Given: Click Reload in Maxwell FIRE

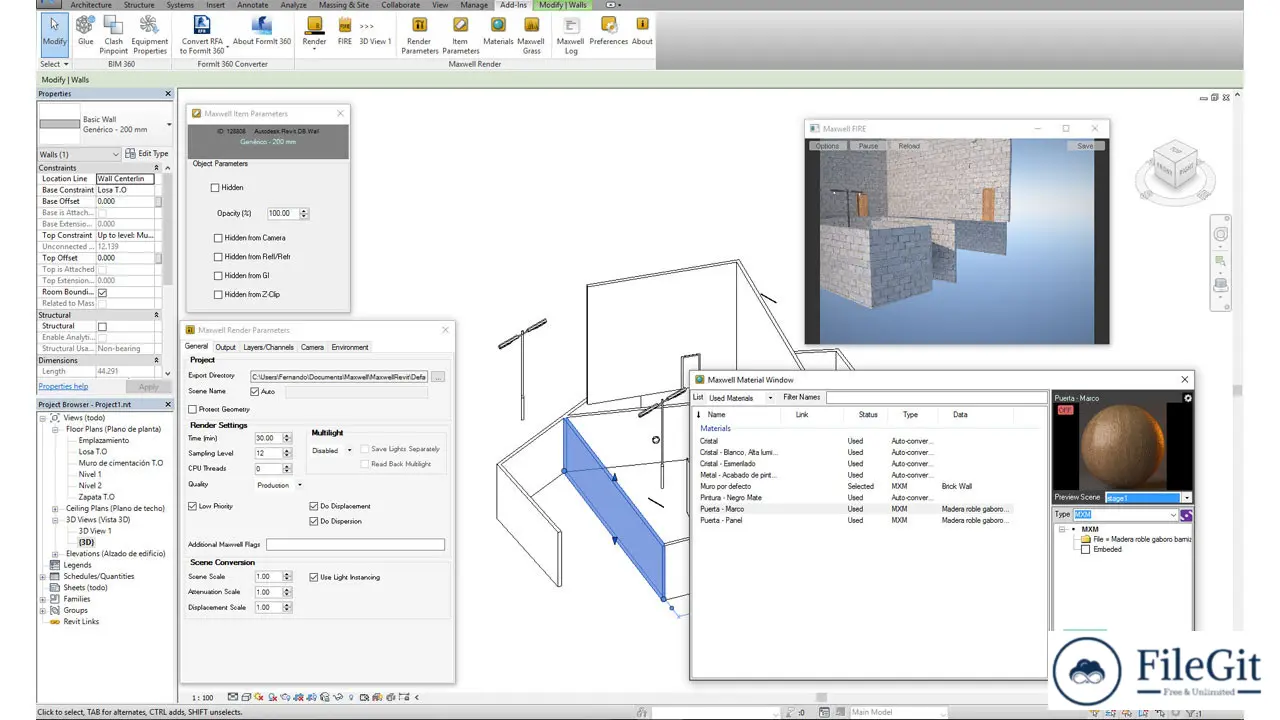Looking at the screenshot, I should pyautogui.click(x=909, y=146).
